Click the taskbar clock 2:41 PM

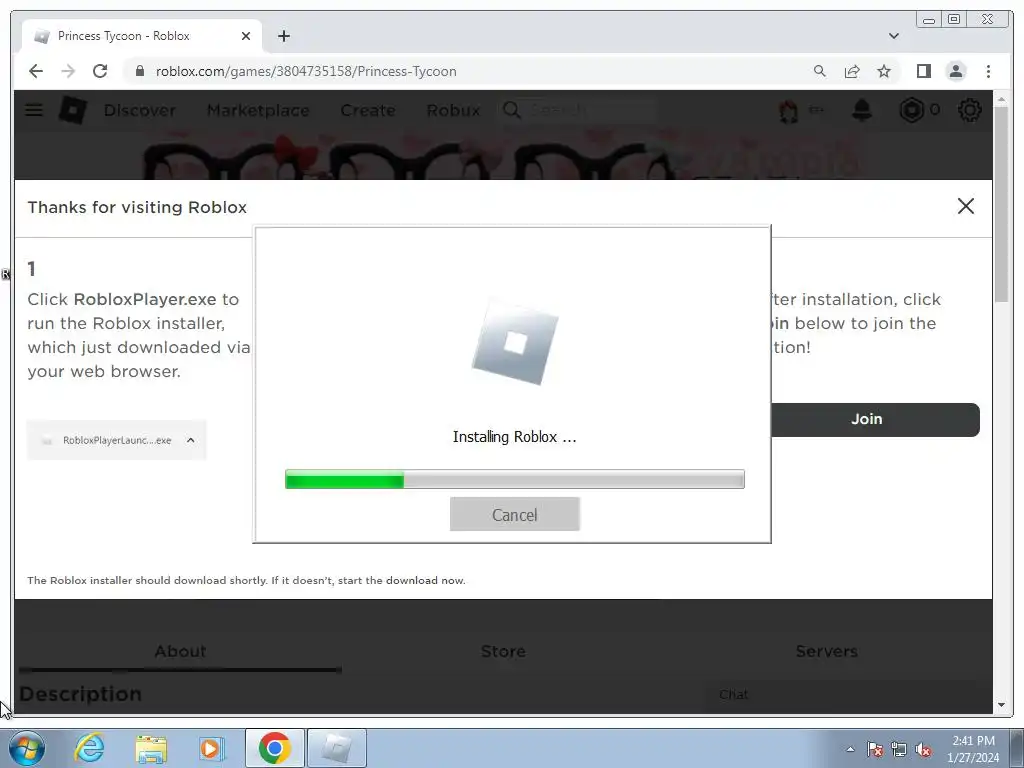[x=973, y=749]
